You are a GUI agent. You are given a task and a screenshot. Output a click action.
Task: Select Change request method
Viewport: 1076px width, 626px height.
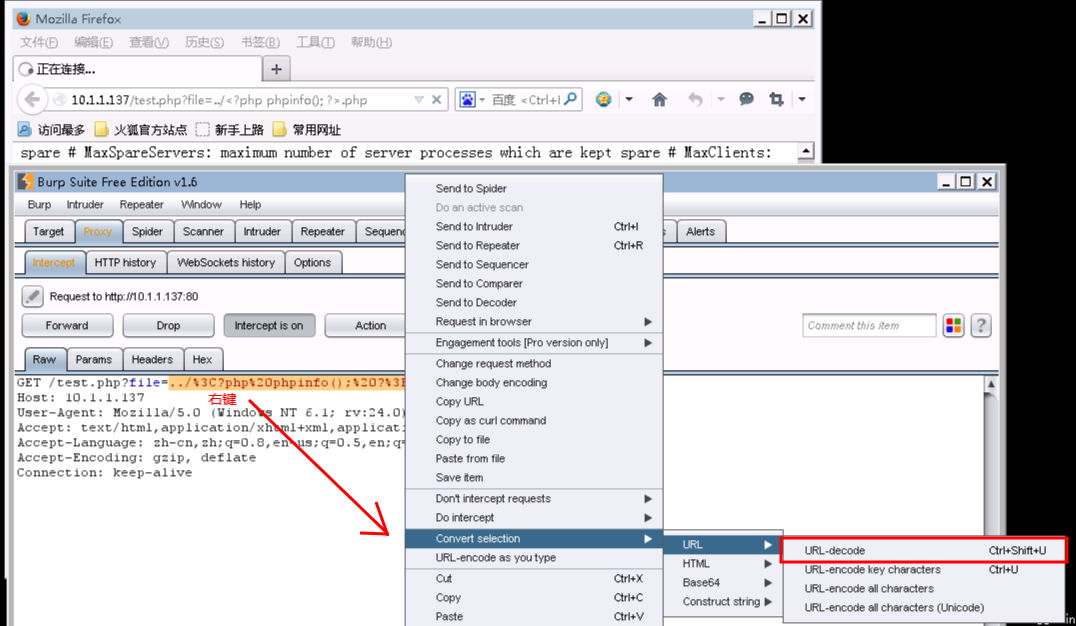pos(535,363)
